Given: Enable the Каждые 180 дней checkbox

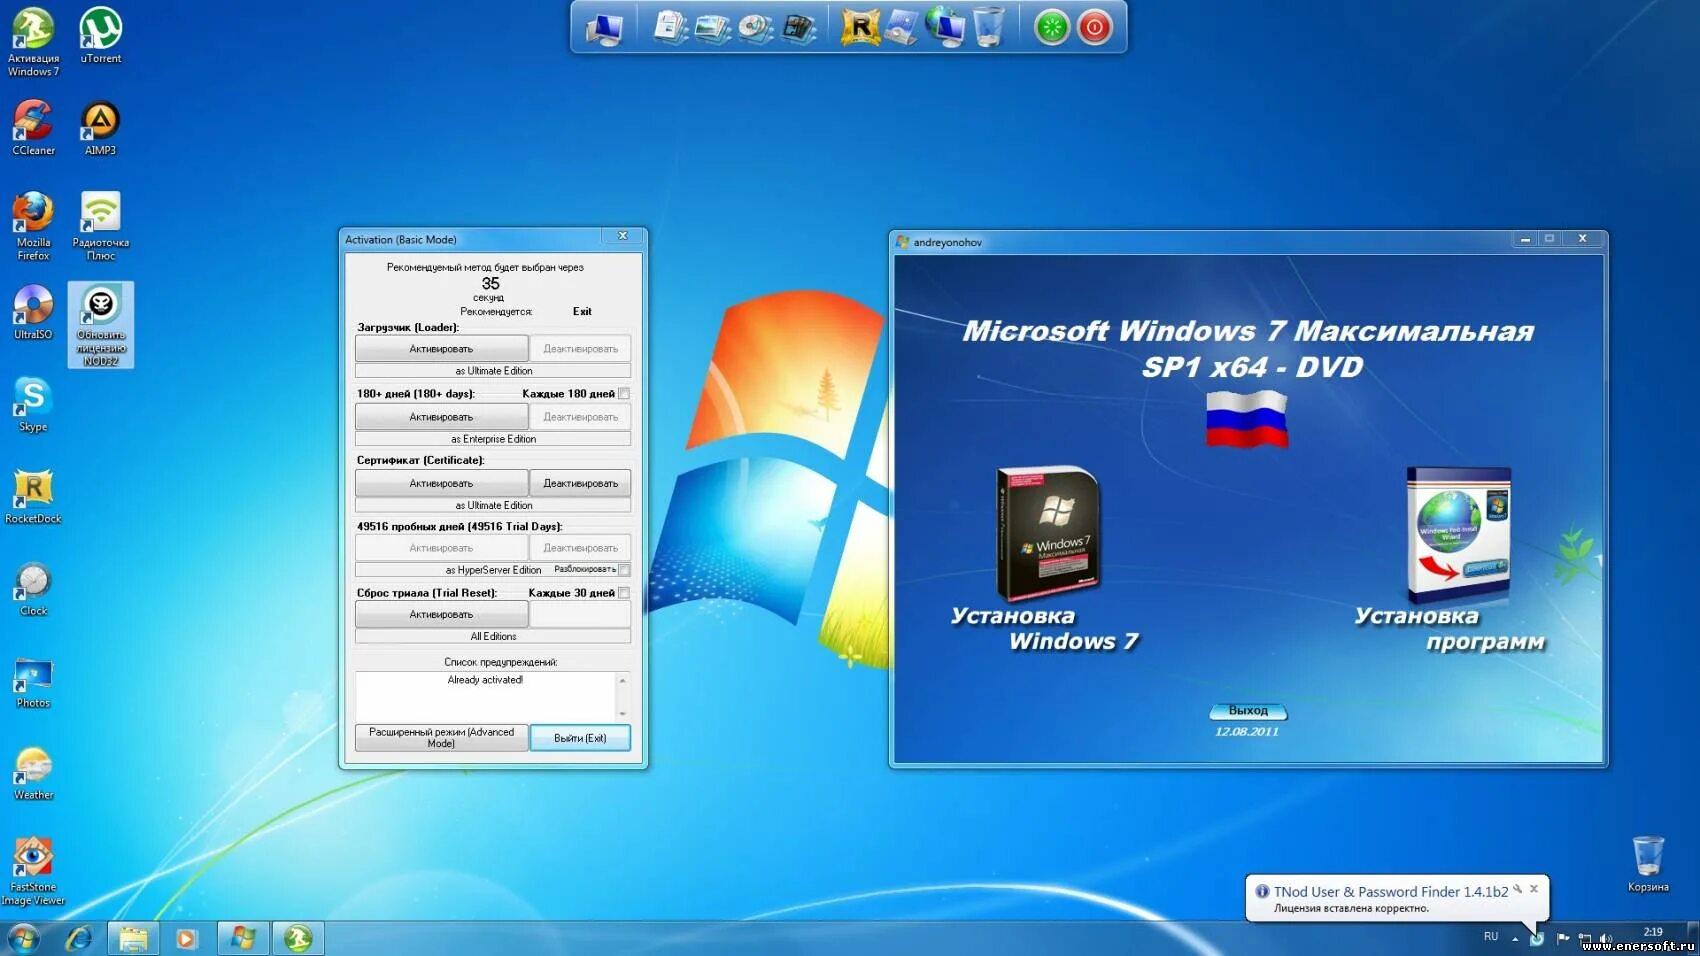Looking at the screenshot, I should coord(624,394).
